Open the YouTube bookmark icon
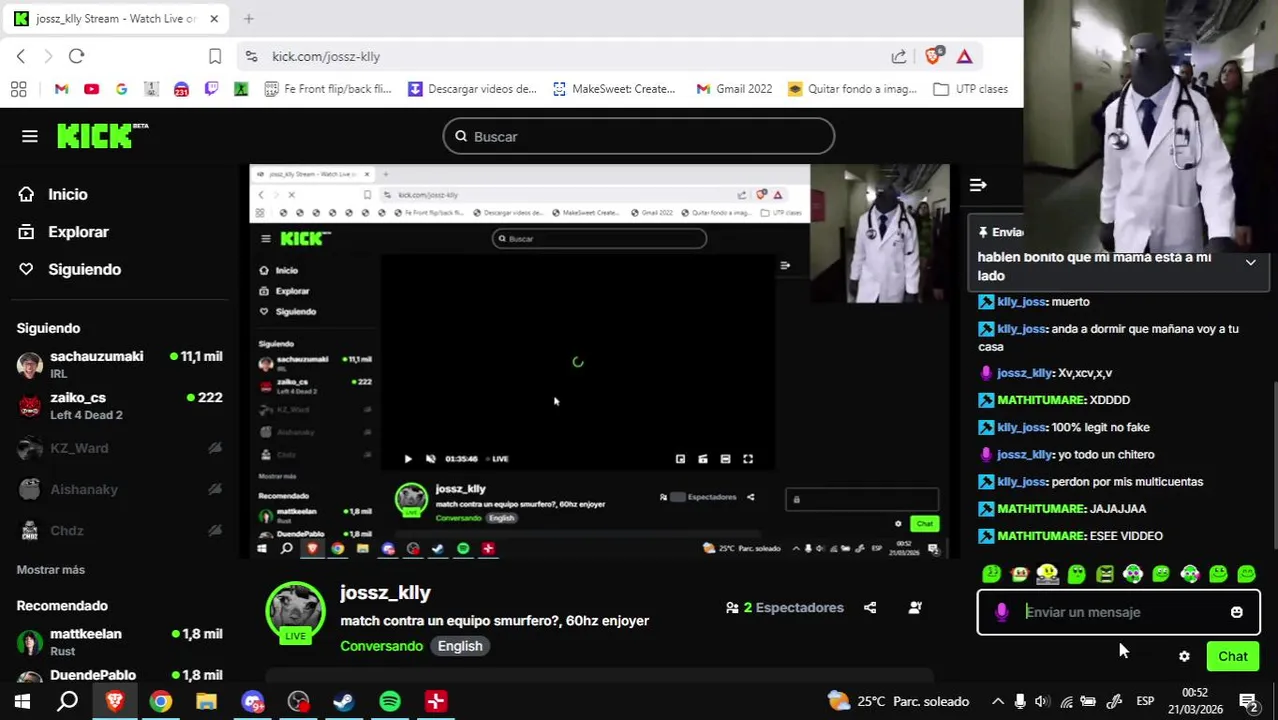Screen dimensions: 1278x720 (x=91, y=89)
